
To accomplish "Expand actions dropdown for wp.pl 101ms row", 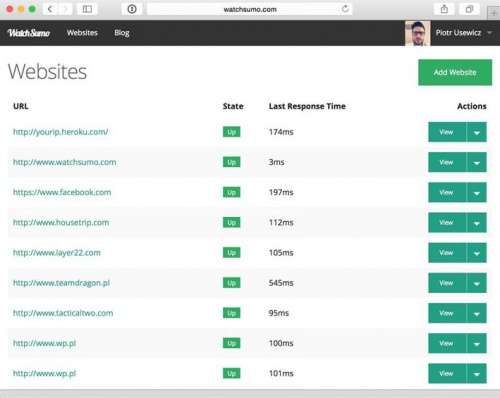I will pos(477,373).
